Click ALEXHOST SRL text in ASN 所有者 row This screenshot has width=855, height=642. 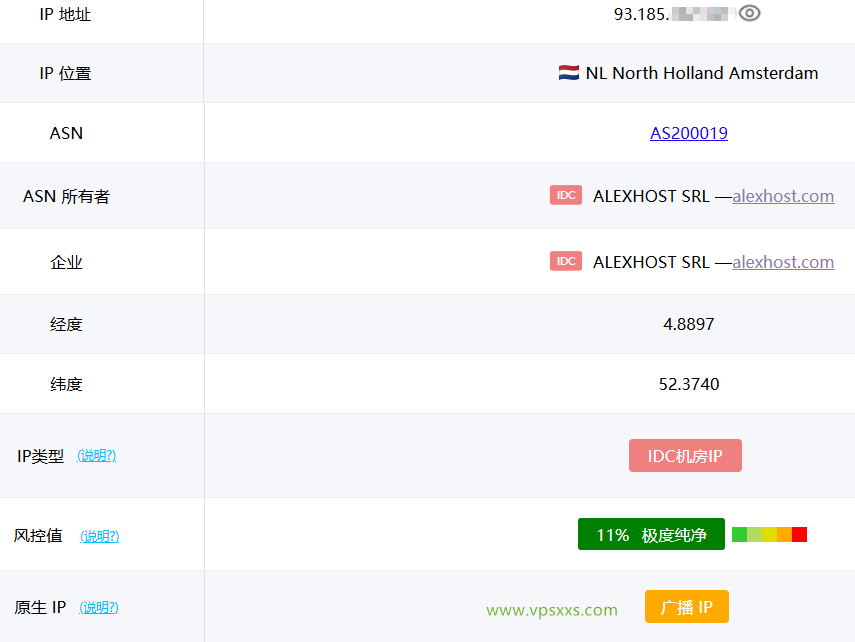651,196
